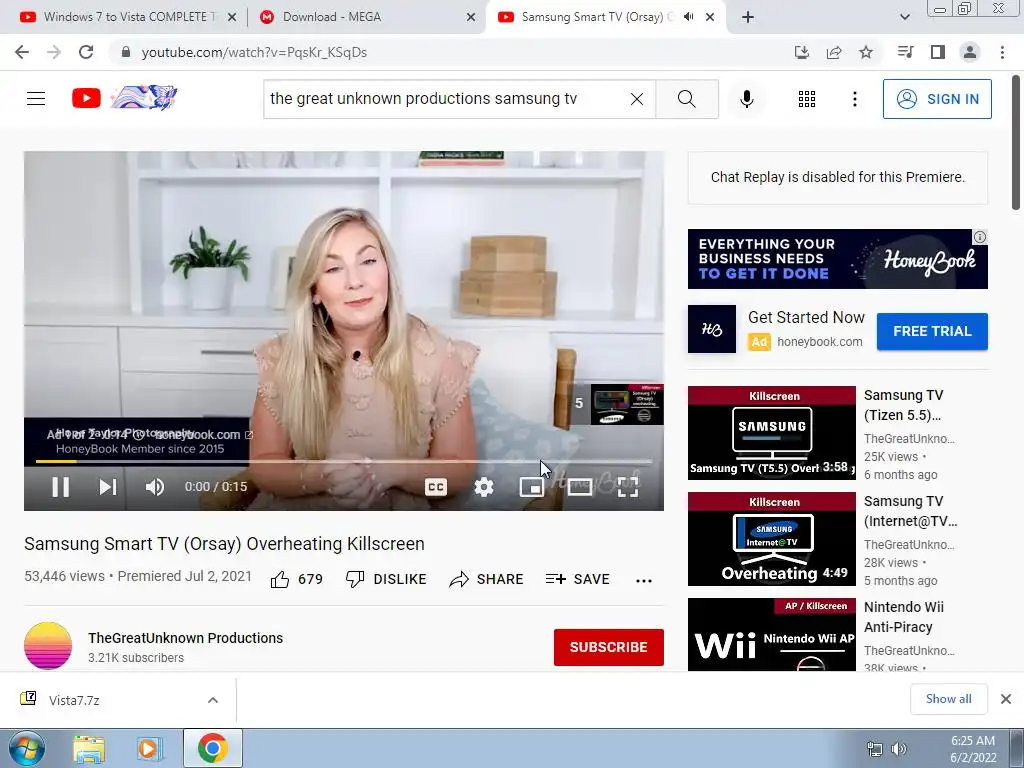Open more actions under video
This screenshot has width=1024, height=768.
(x=644, y=580)
